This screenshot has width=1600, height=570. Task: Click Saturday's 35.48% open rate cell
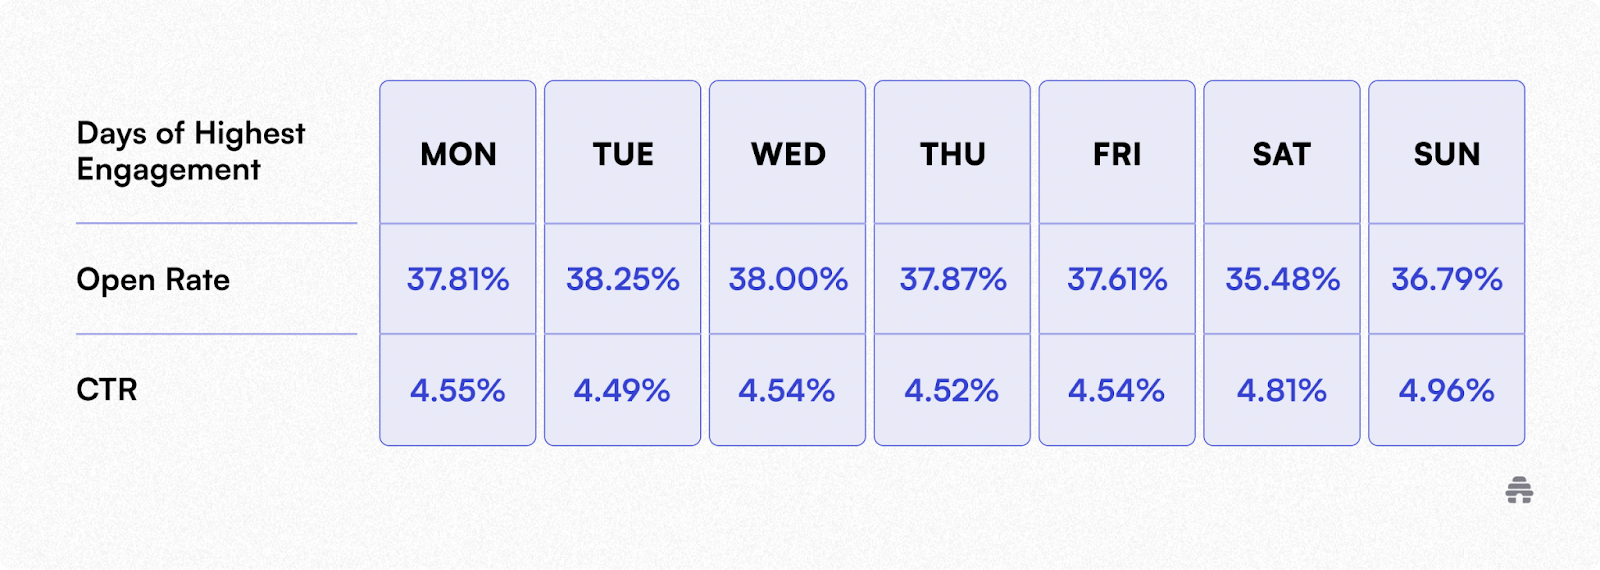coord(1282,279)
